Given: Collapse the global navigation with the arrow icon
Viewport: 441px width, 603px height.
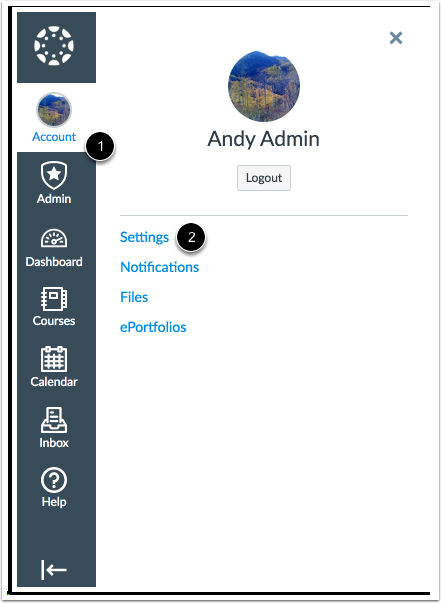Looking at the screenshot, I should click(54, 570).
